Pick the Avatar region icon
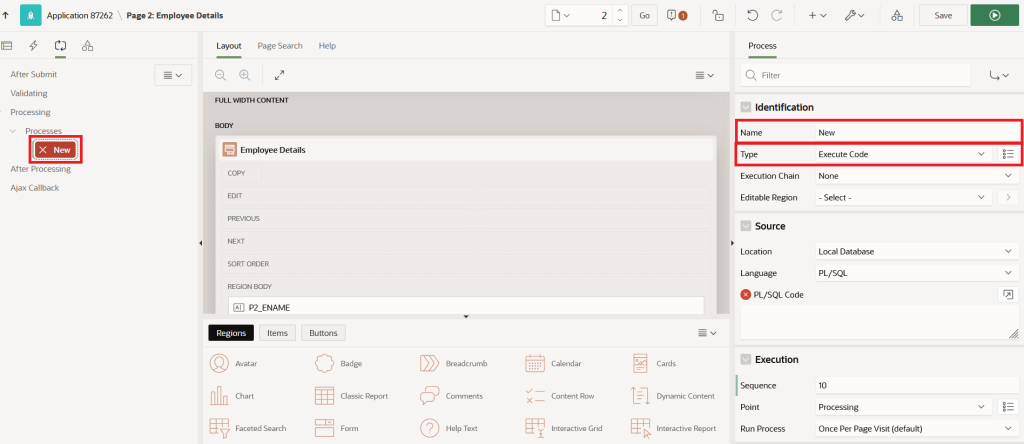This screenshot has width=1024, height=444. (219, 363)
